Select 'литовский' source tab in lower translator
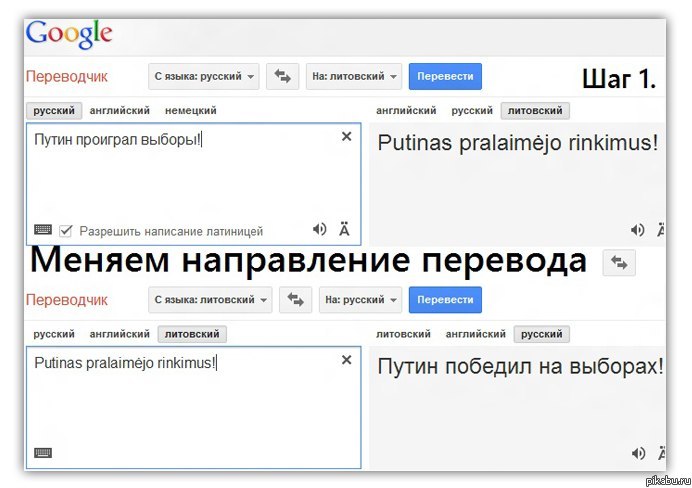This screenshot has width=692, height=488. tap(192, 334)
